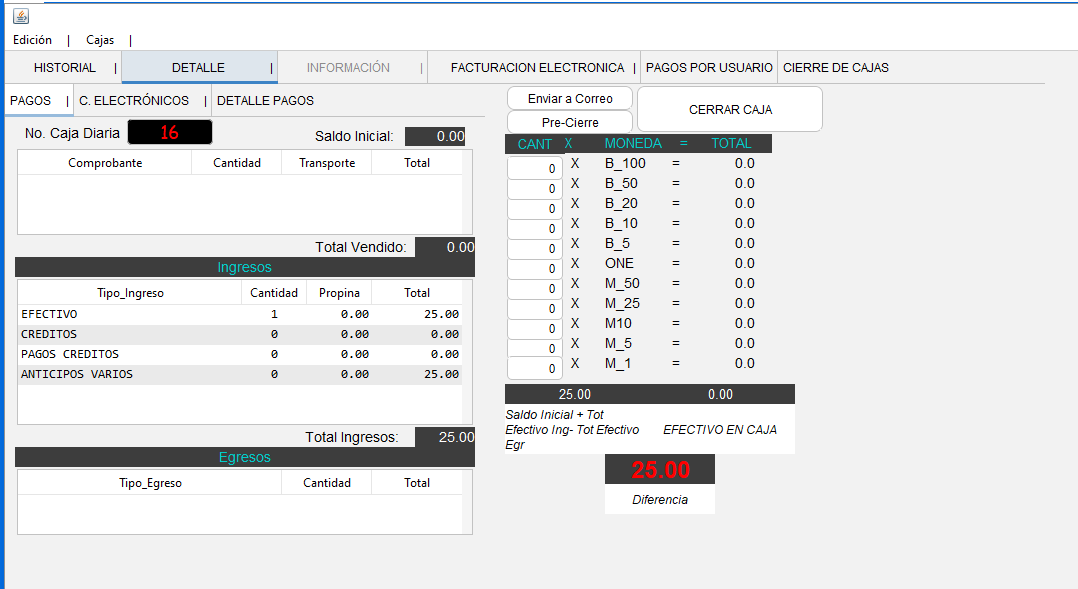Focus the B_20 quantity field
The width and height of the screenshot is (1078, 589).
coord(535,208)
